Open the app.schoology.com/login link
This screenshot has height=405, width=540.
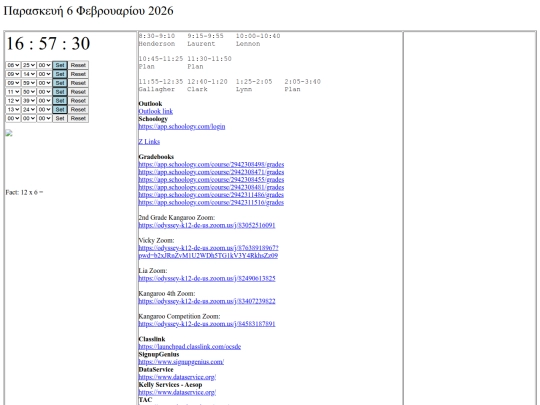coord(182,126)
